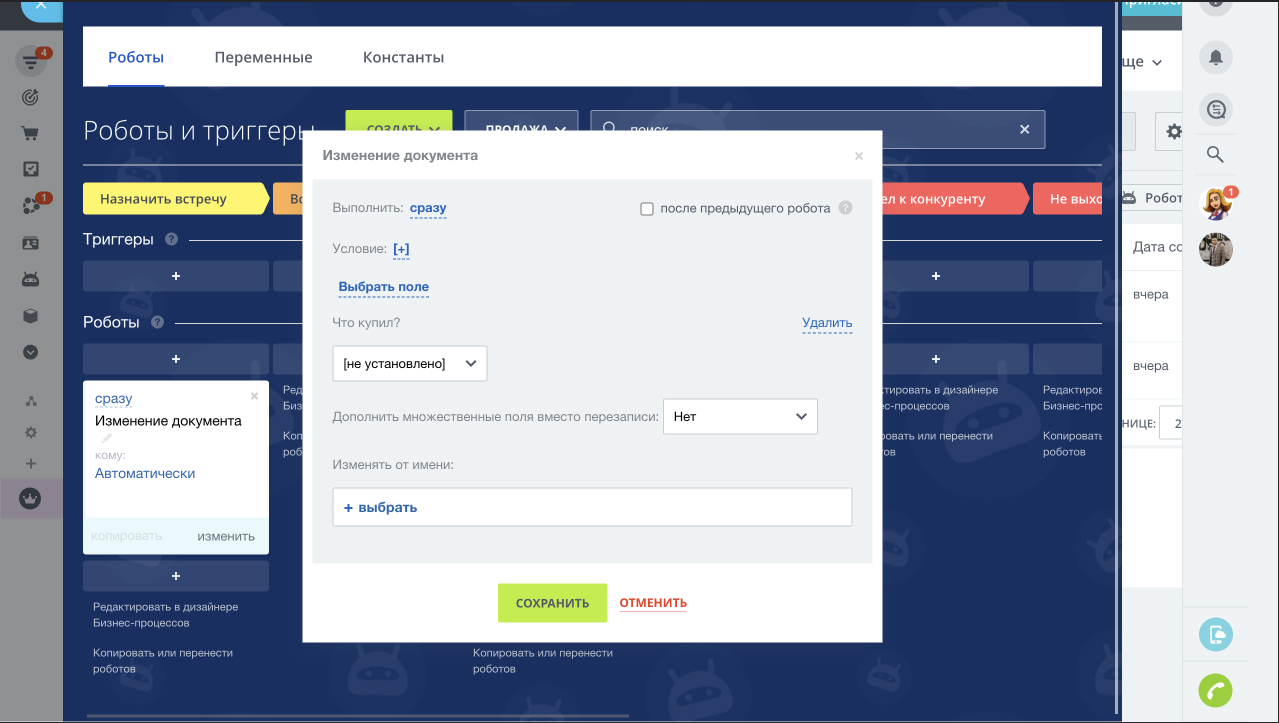Viewport: 1279px width, 723px height.
Task: Click the blue round icon above phone button
Action: click(x=1216, y=634)
